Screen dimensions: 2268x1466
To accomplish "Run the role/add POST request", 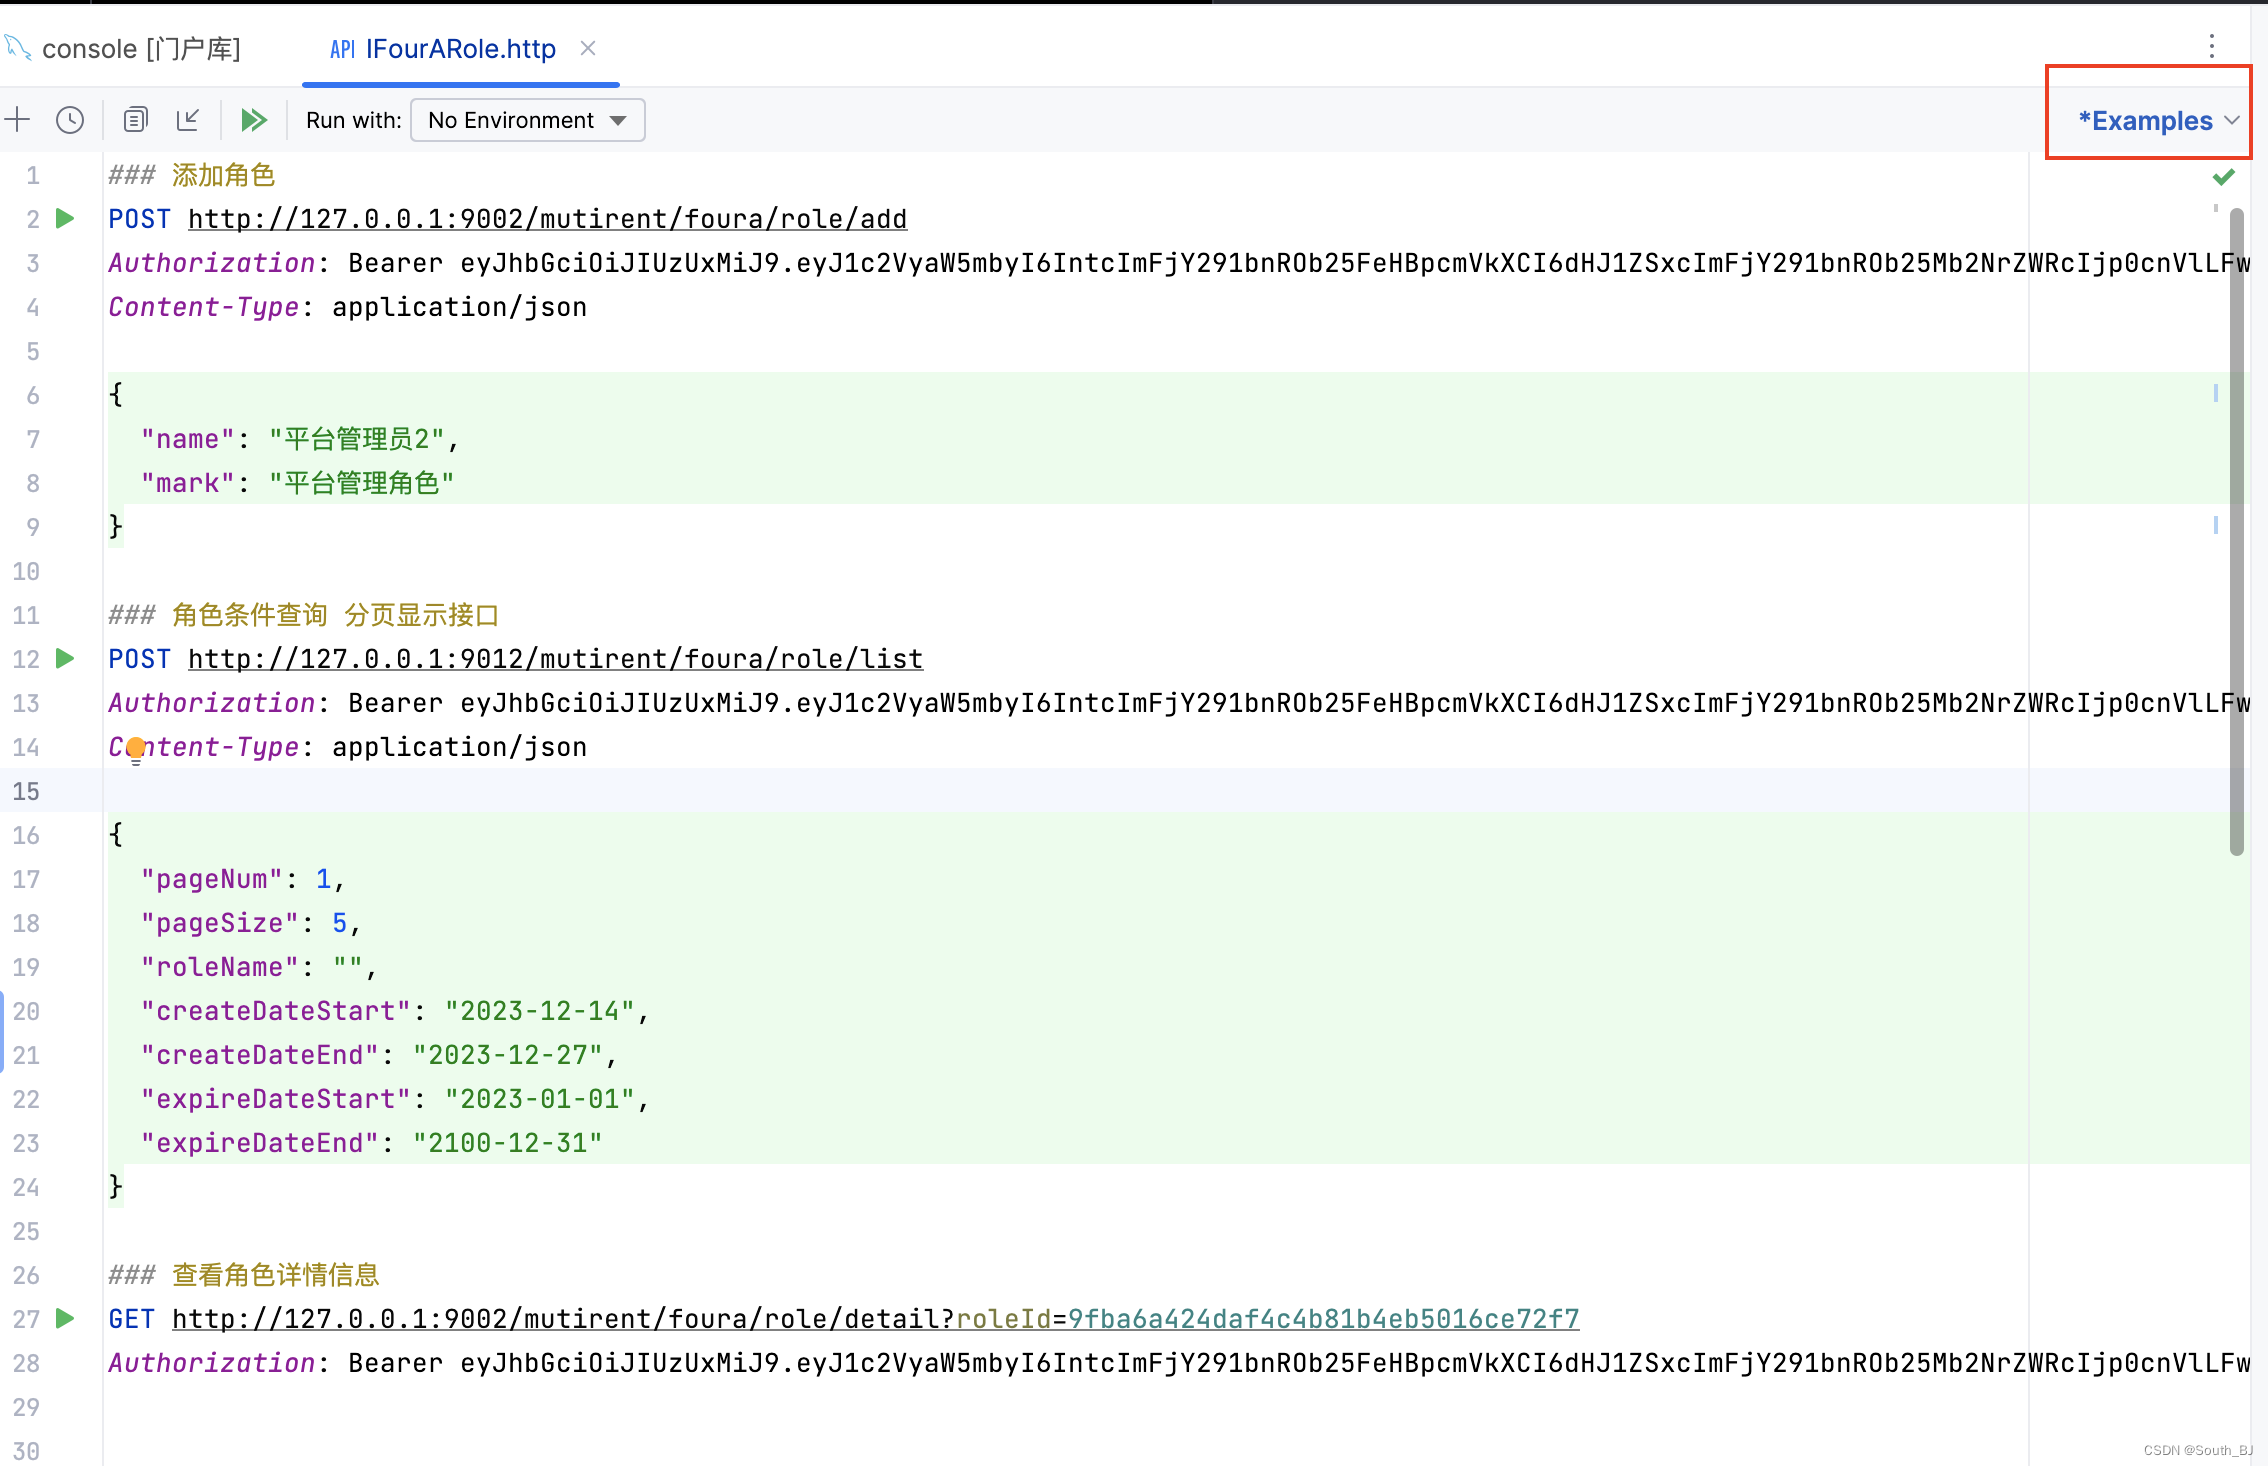I will 65,218.
